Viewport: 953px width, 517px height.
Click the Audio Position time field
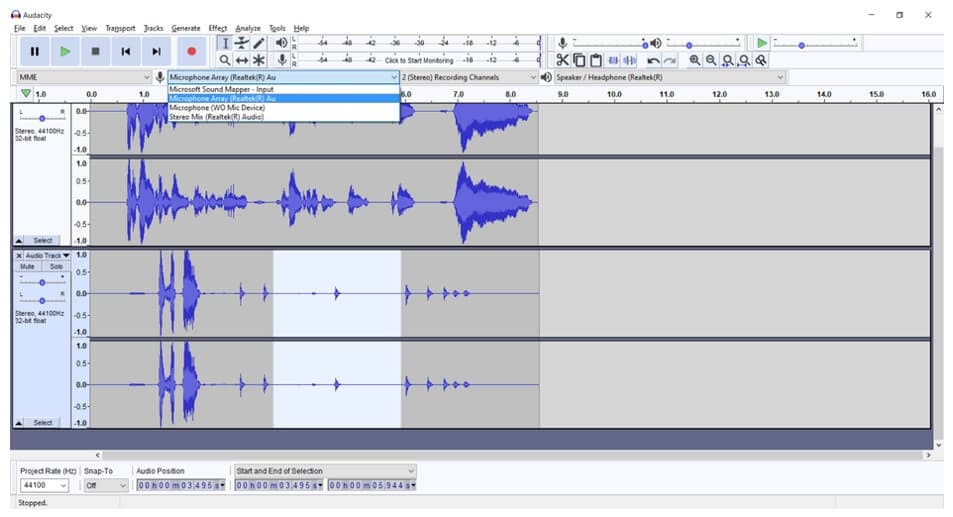[181, 485]
